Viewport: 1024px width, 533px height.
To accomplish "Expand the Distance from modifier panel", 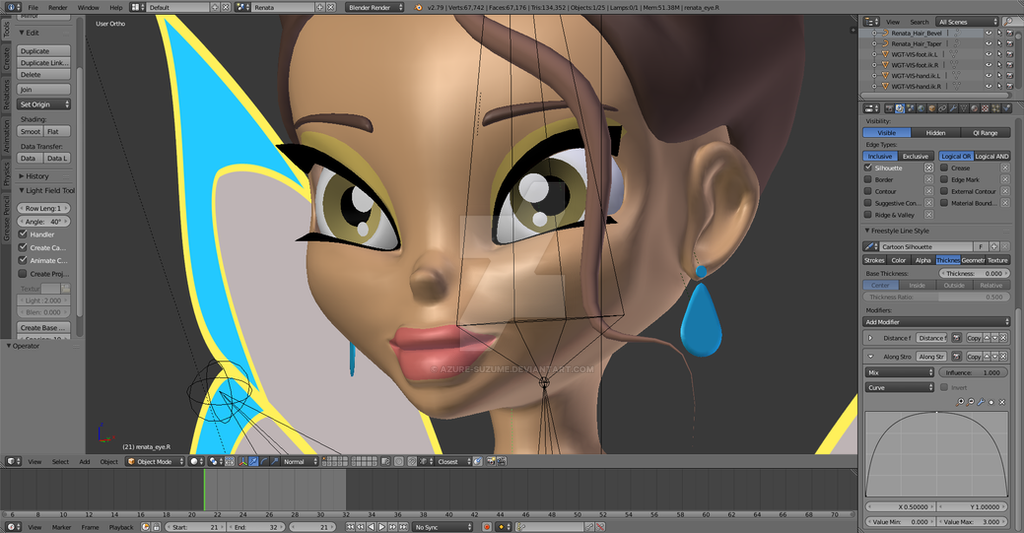I will tap(871, 338).
